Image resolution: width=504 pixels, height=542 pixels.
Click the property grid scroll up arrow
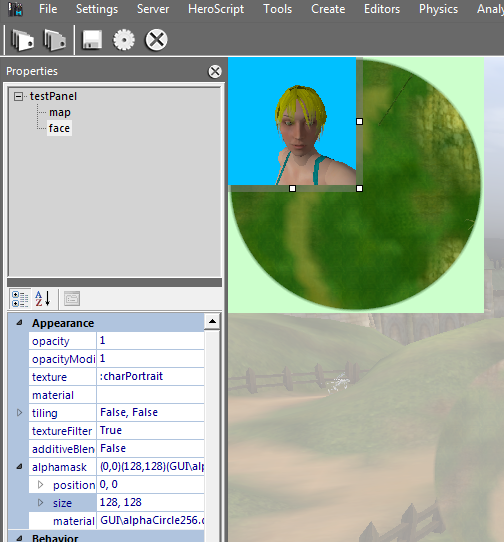click(212, 322)
